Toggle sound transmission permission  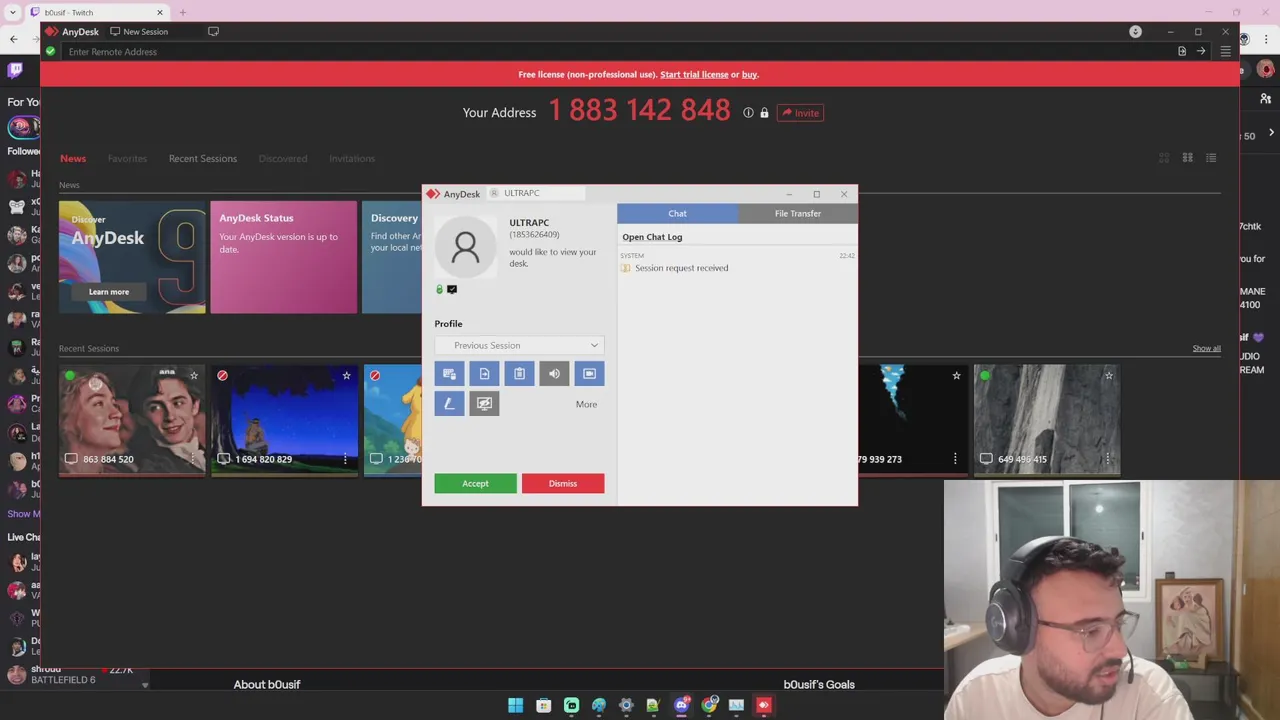(x=554, y=373)
